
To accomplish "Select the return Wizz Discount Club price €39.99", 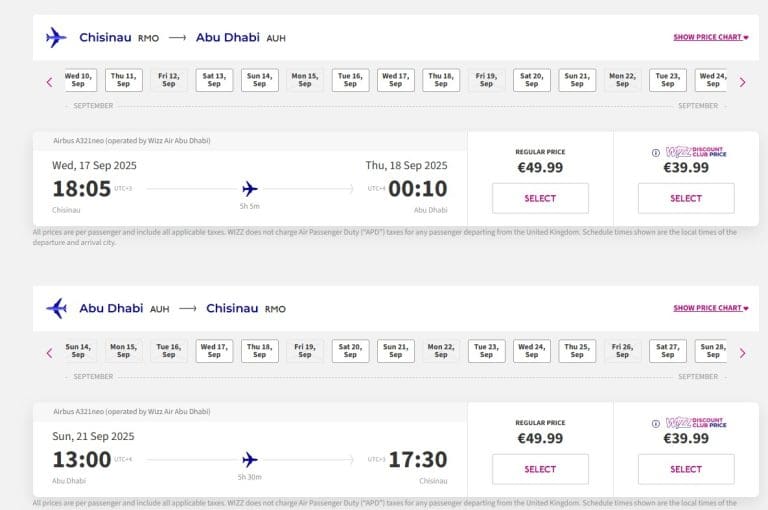I will [686, 469].
